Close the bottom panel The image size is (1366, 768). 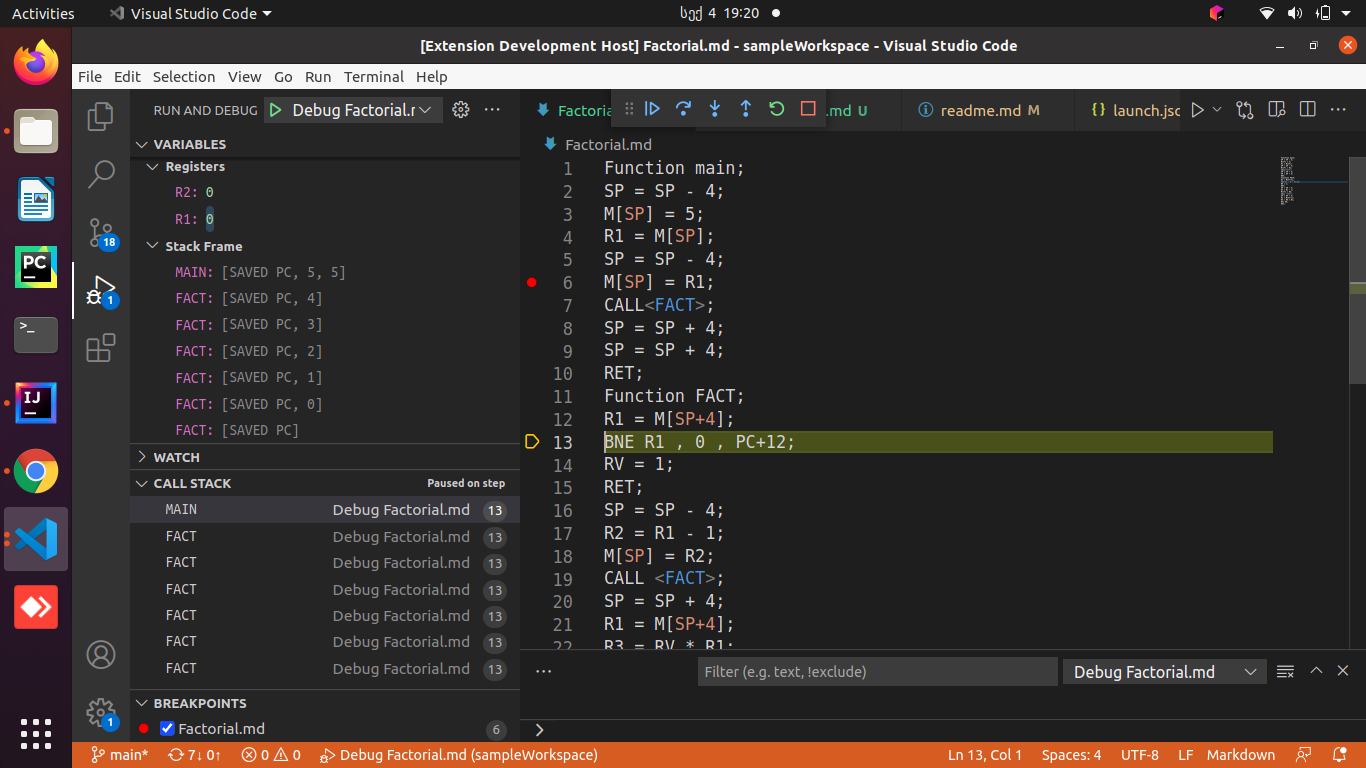1343,671
